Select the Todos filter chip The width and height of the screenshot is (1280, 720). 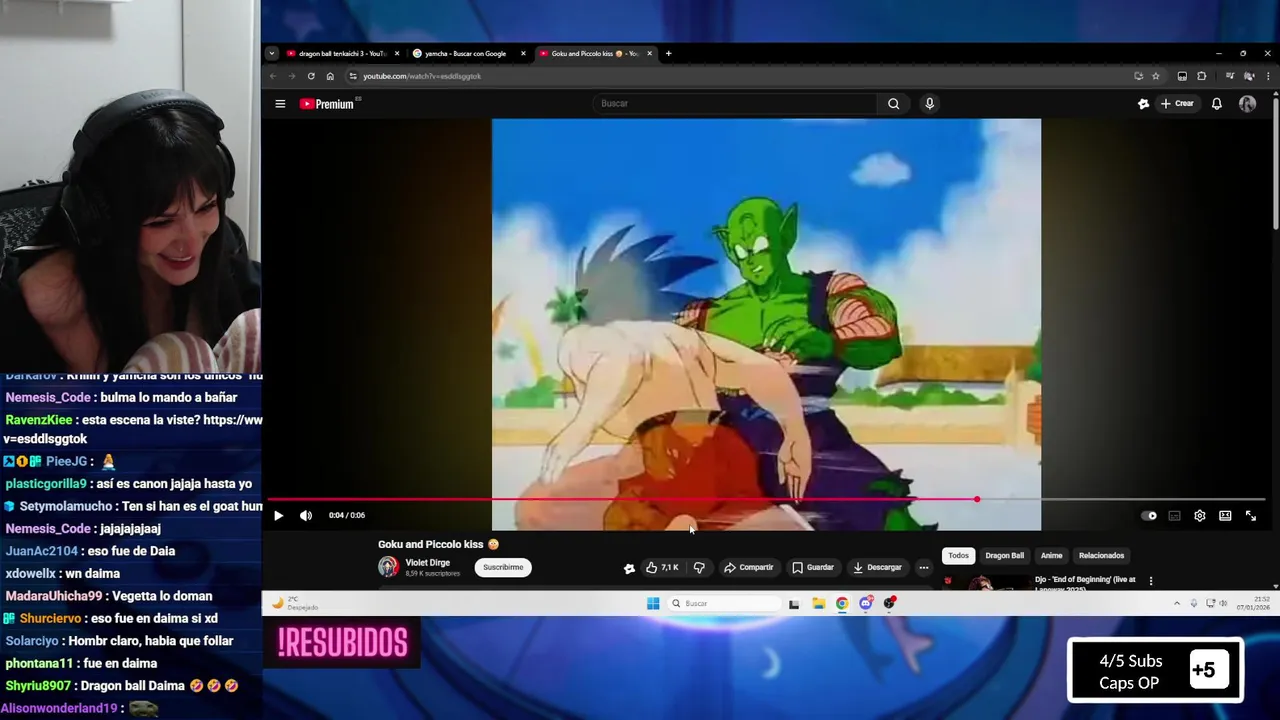click(x=958, y=556)
